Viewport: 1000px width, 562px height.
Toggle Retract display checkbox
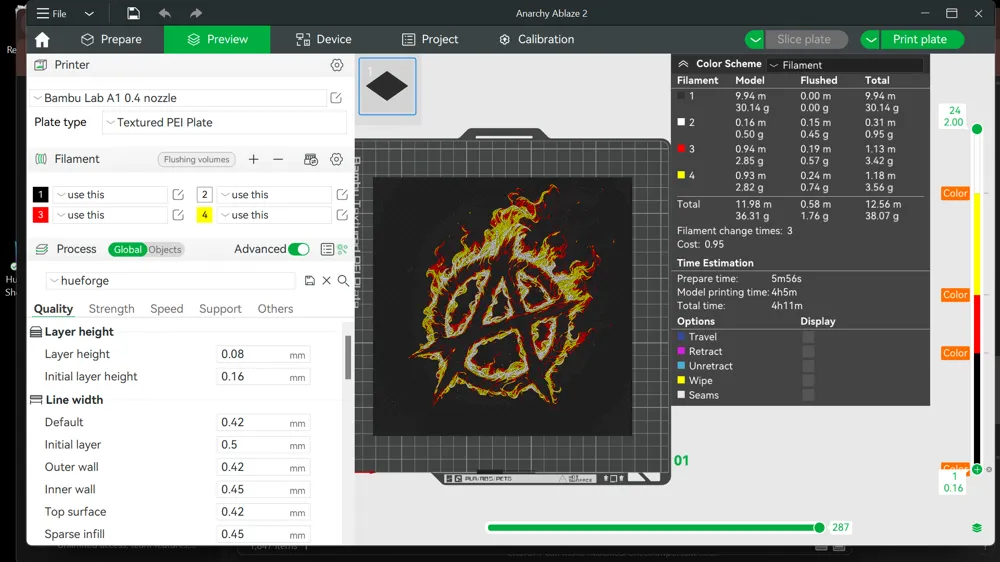click(x=808, y=351)
